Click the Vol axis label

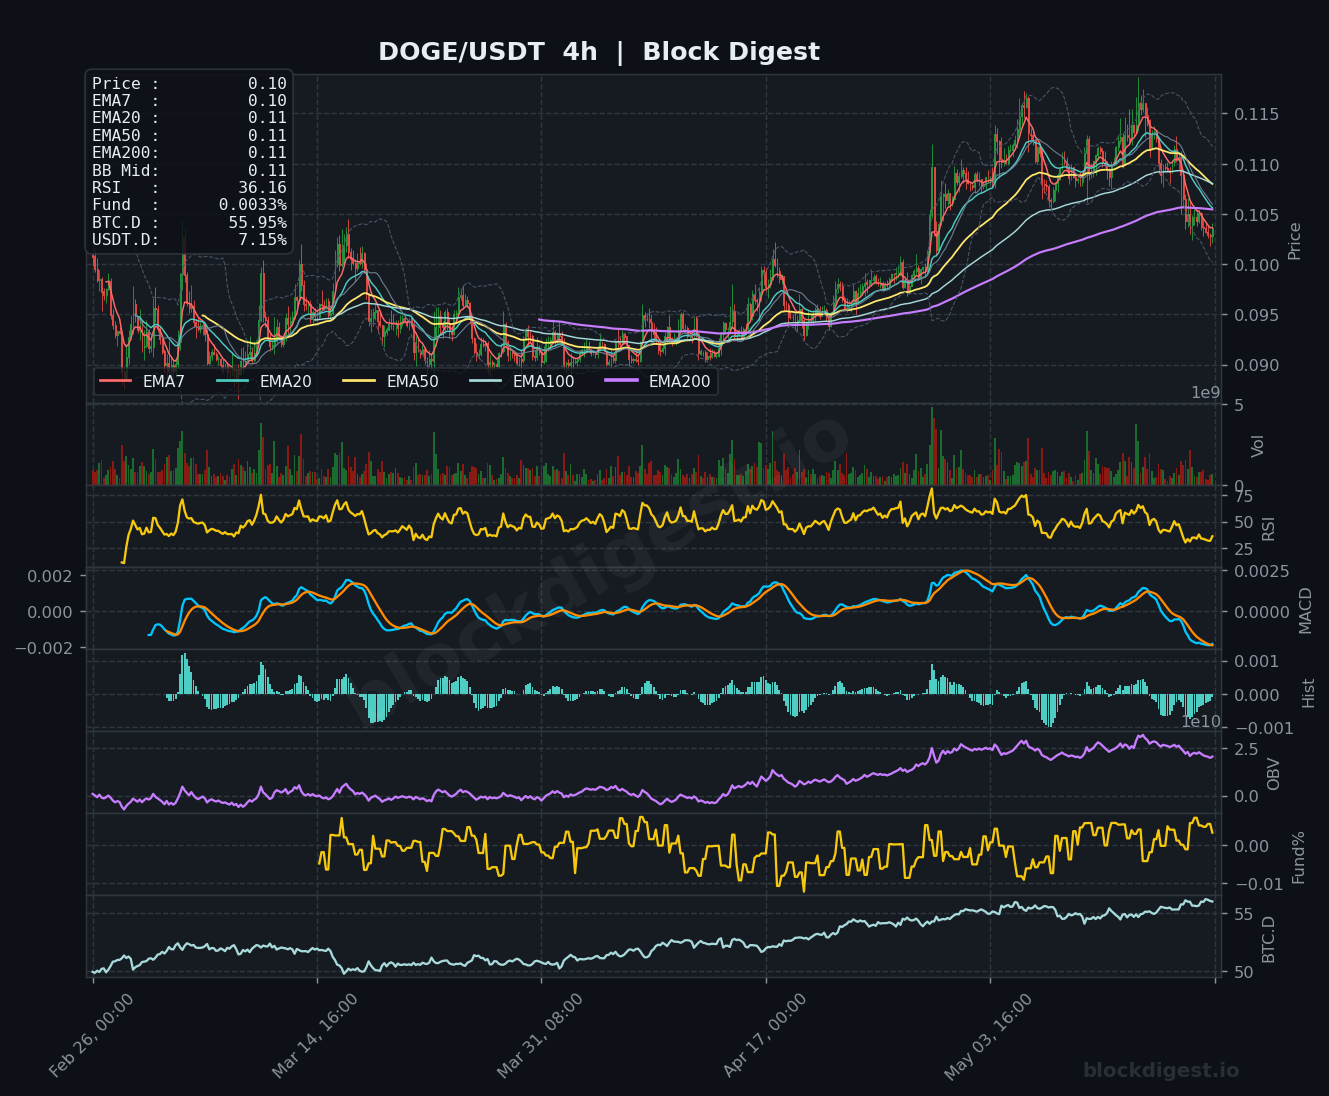point(1259,446)
